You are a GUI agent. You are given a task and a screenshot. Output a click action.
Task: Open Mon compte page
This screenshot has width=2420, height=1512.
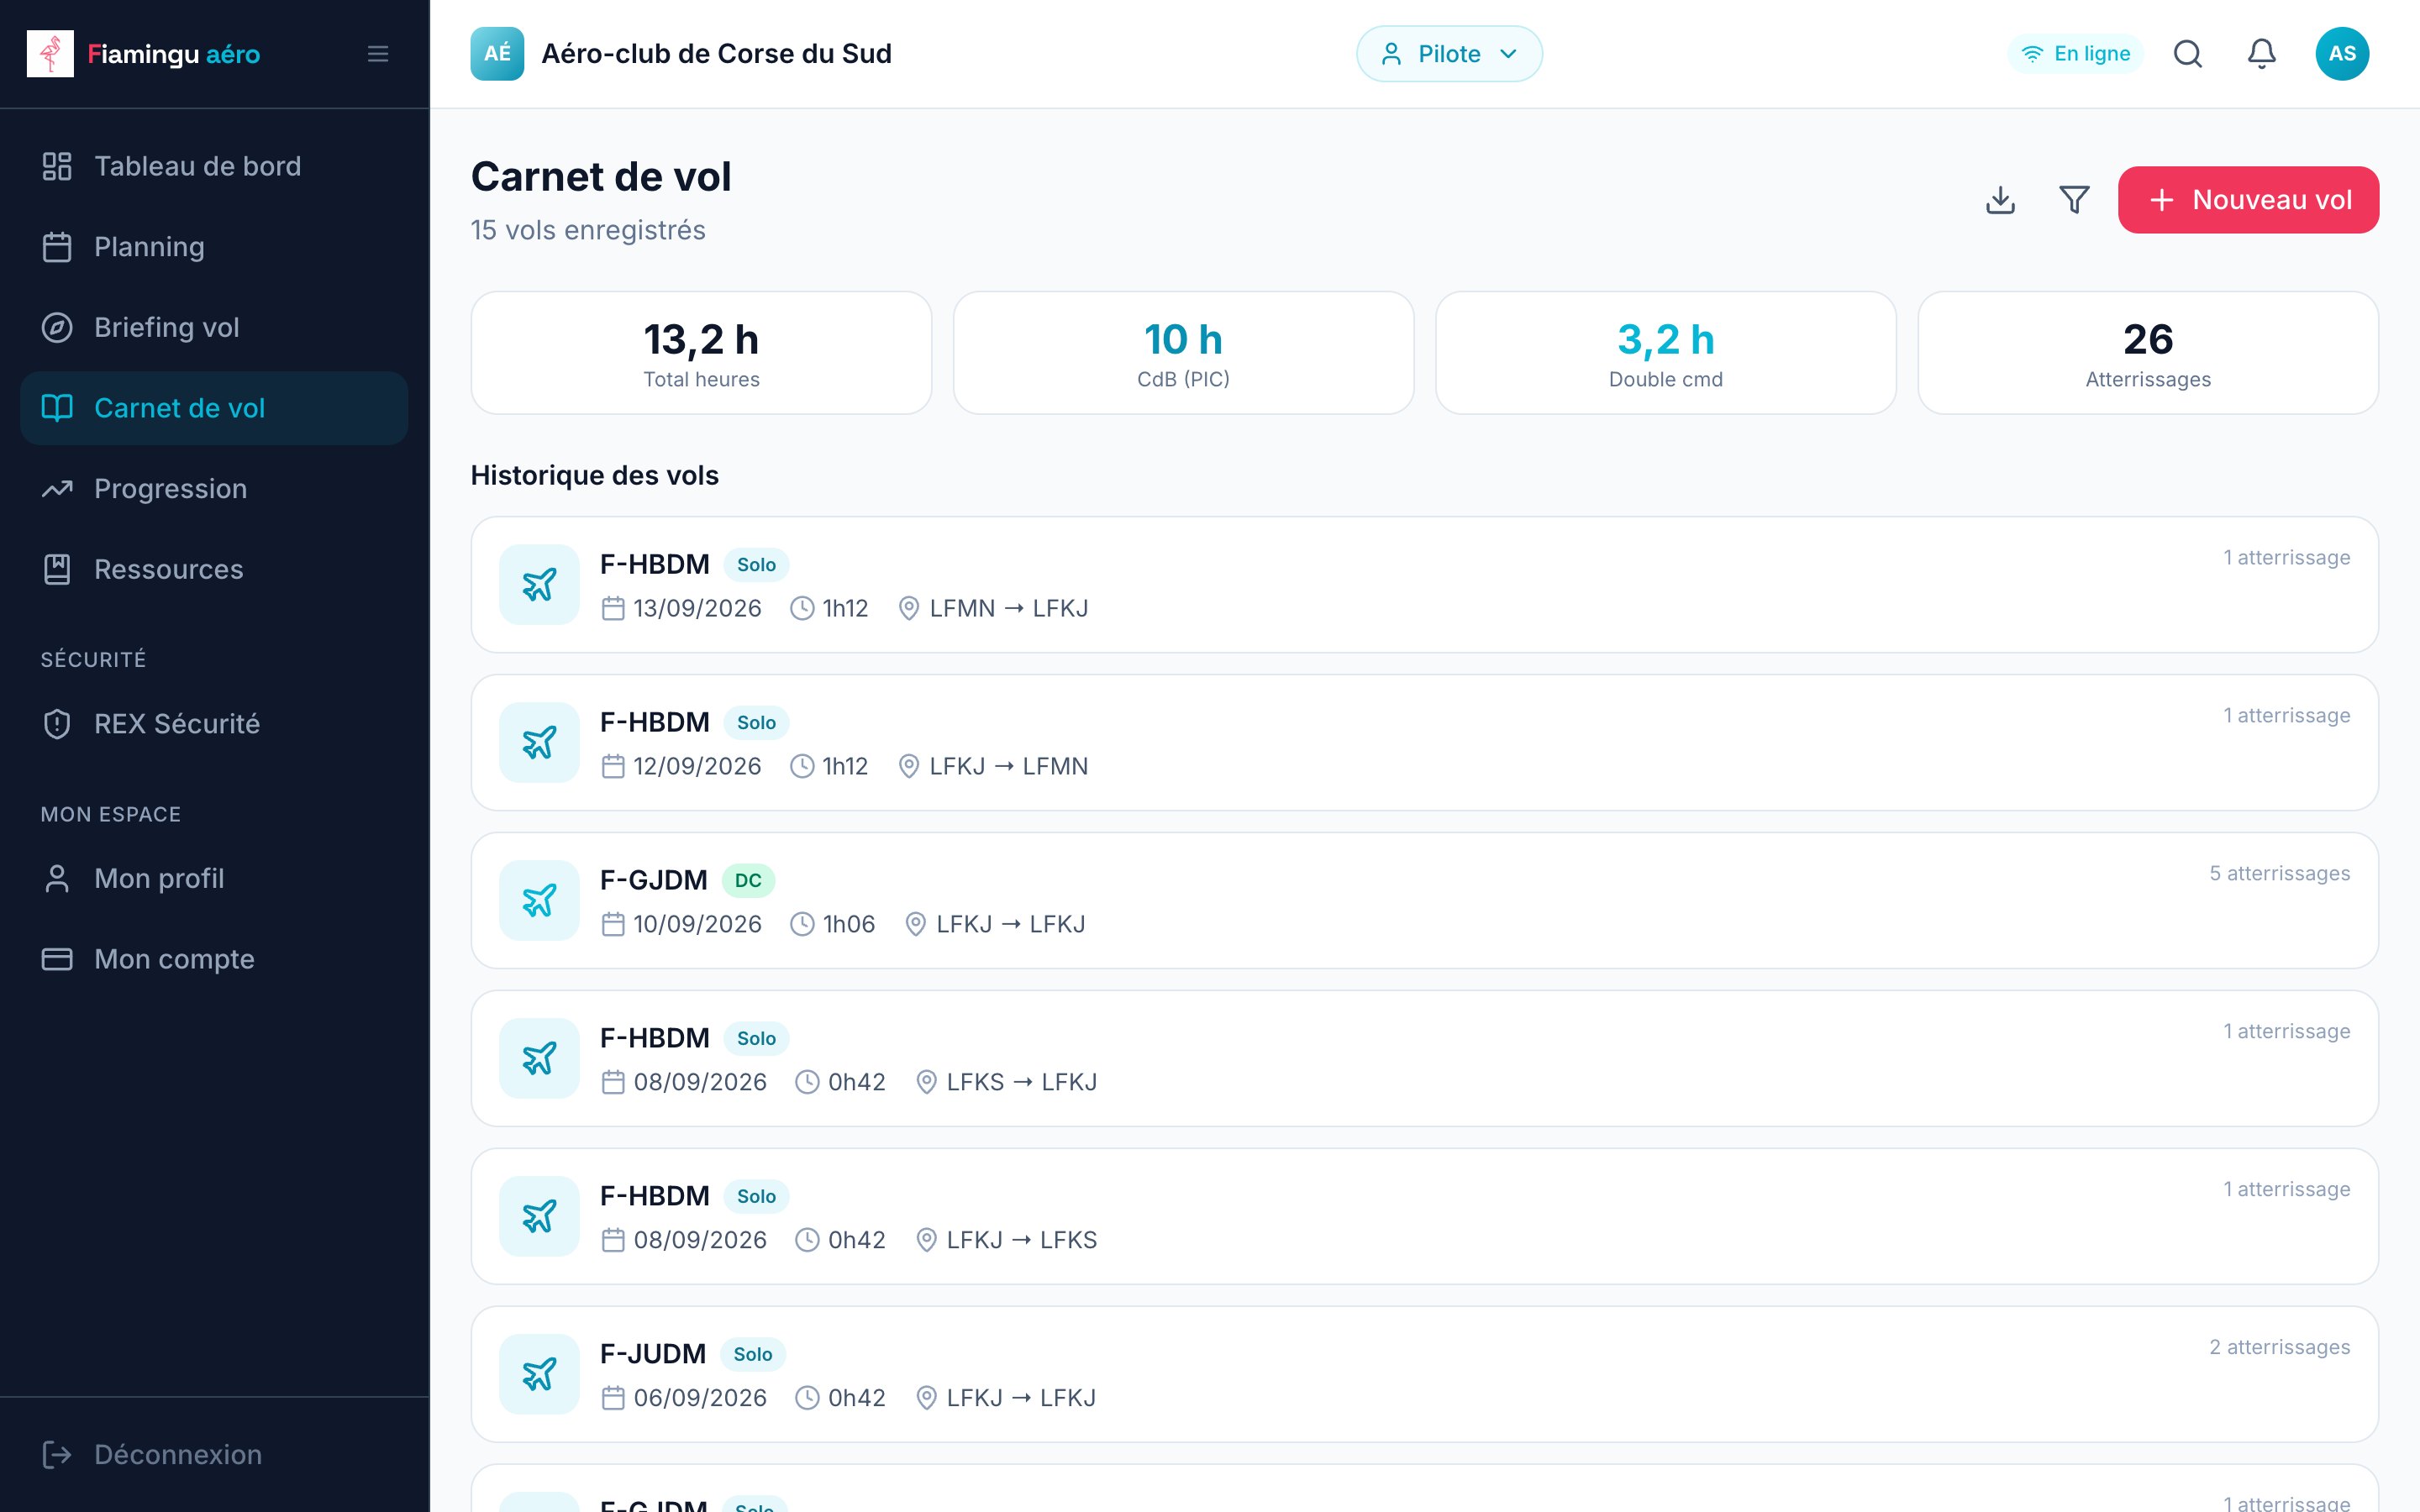tap(214, 959)
